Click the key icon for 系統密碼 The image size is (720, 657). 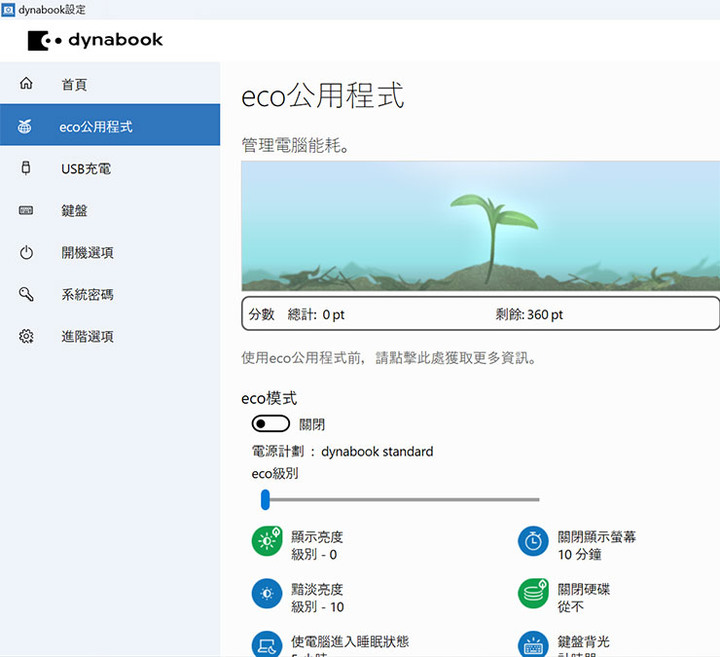pyautogui.click(x=26, y=294)
